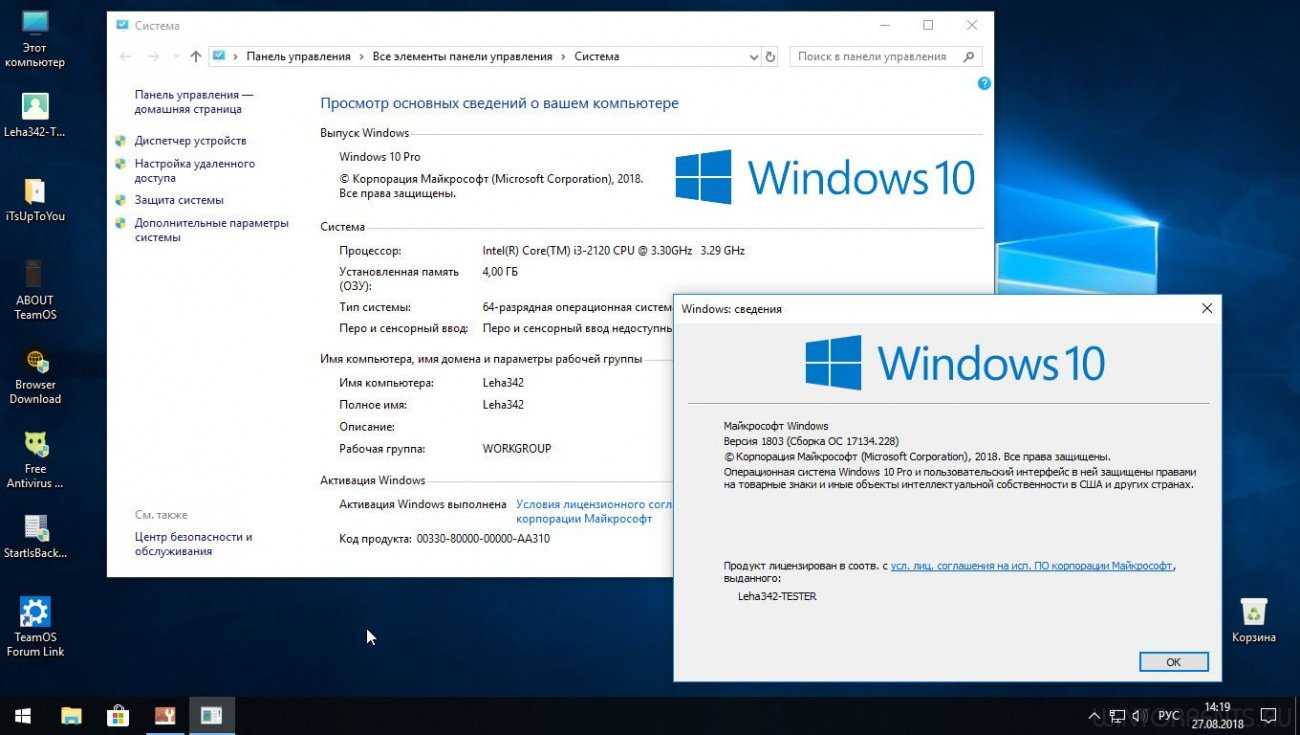Open the Этот компьютер desktop icon
Image resolution: width=1300 pixels, height=735 pixels.
35,38
